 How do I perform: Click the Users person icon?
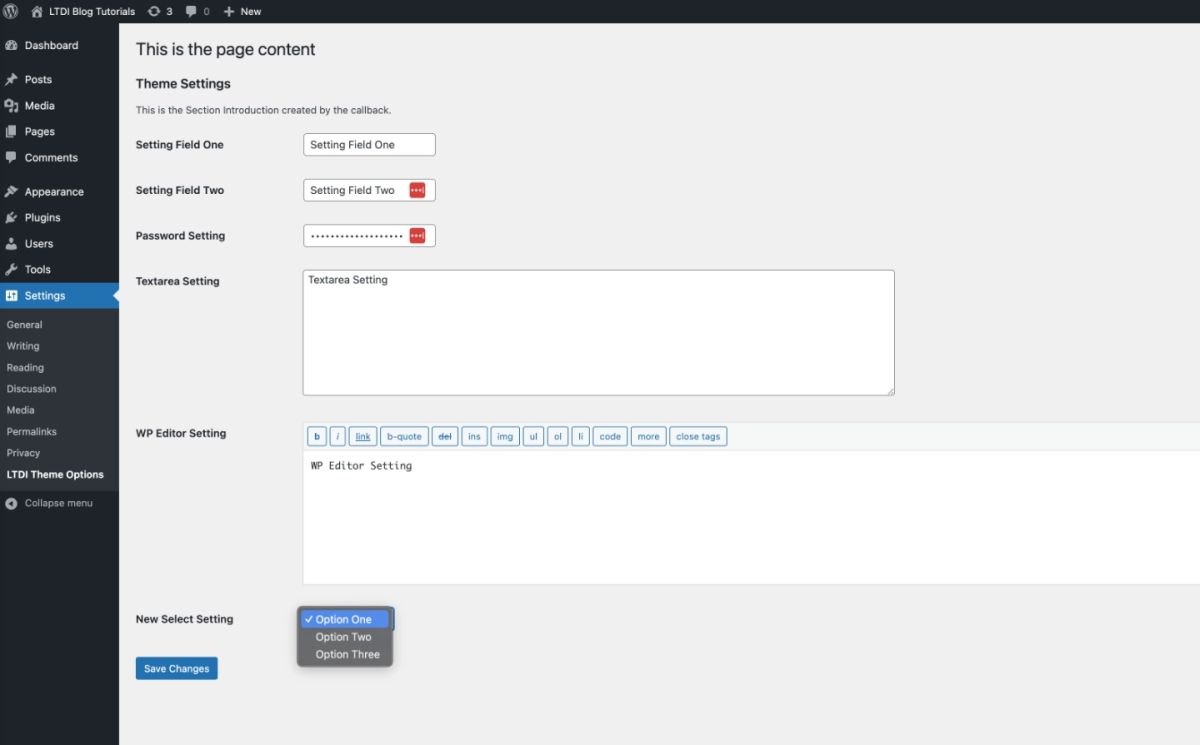[12, 243]
